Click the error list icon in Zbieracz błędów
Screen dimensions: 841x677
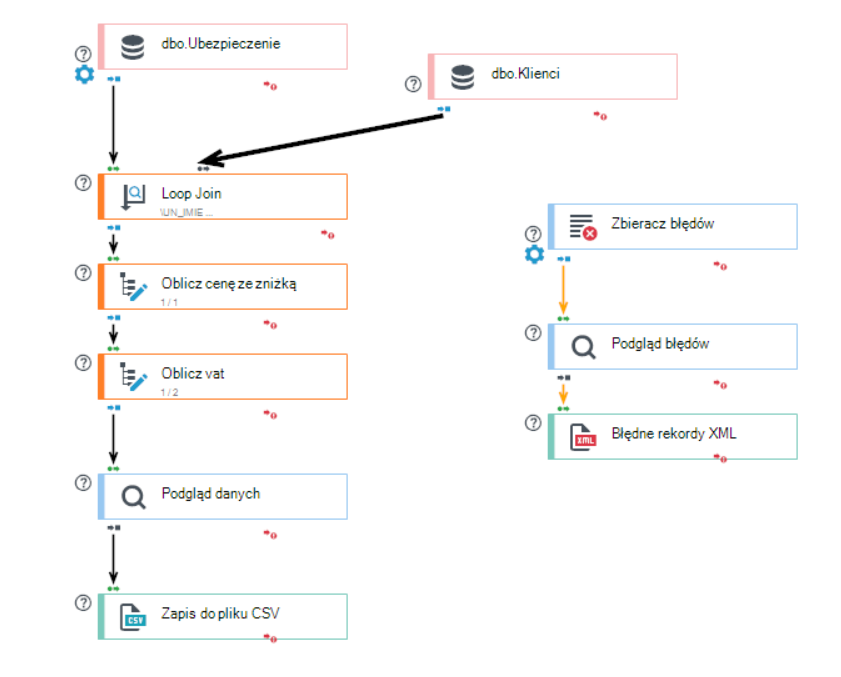click(583, 227)
